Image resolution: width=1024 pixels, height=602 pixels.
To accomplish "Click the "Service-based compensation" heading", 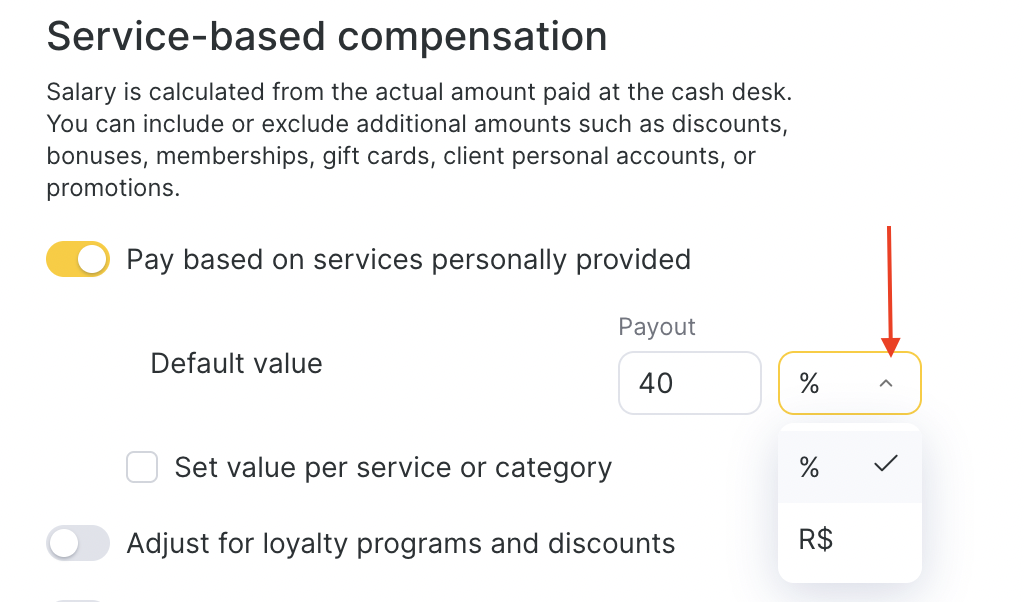I will pos(327,37).
